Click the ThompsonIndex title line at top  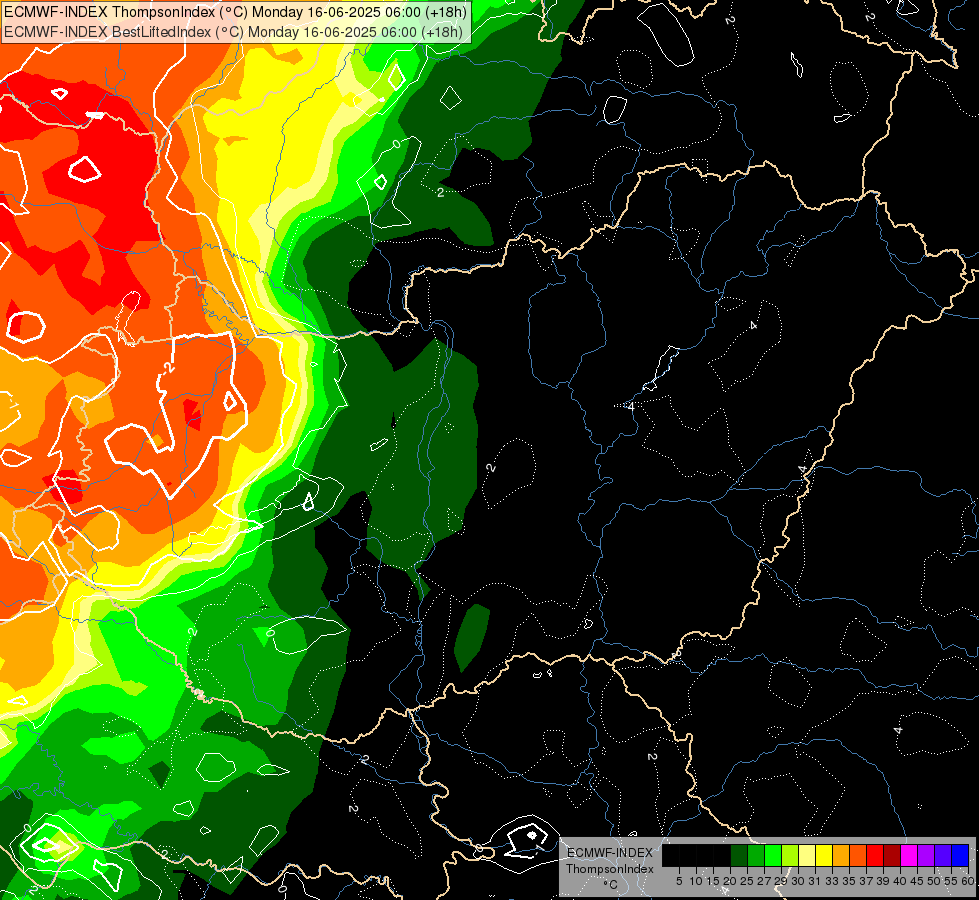[x=235, y=12]
